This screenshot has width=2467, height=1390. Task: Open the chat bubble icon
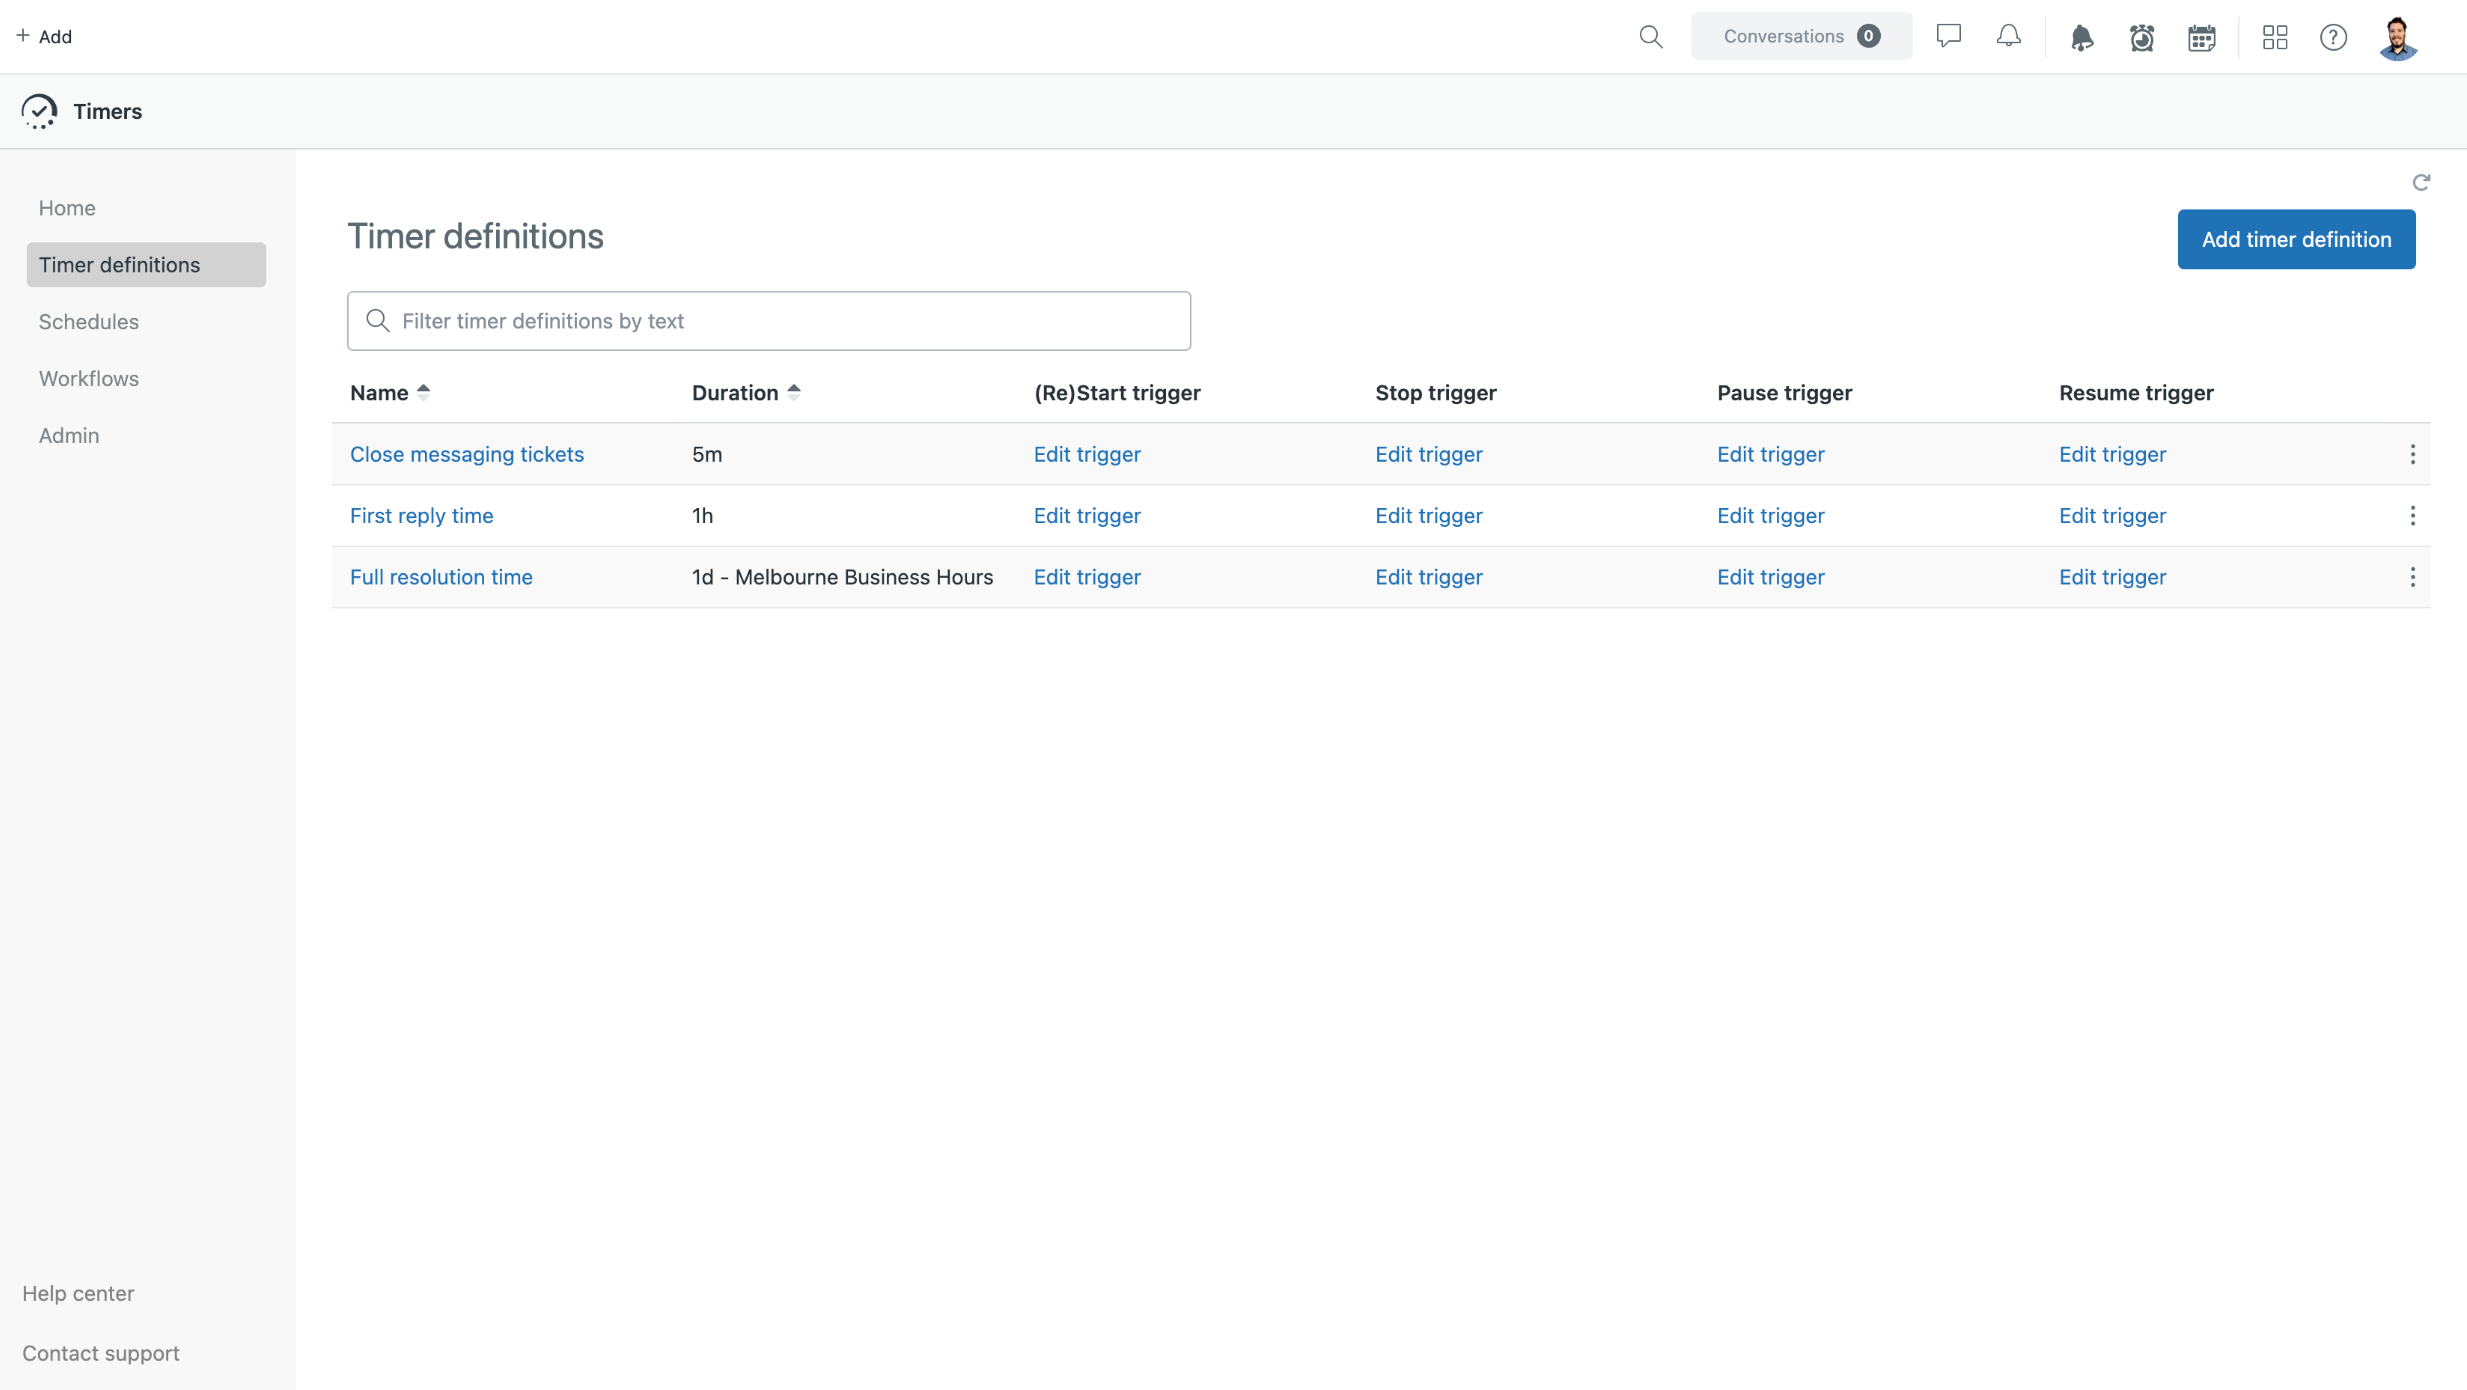[1948, 37]
